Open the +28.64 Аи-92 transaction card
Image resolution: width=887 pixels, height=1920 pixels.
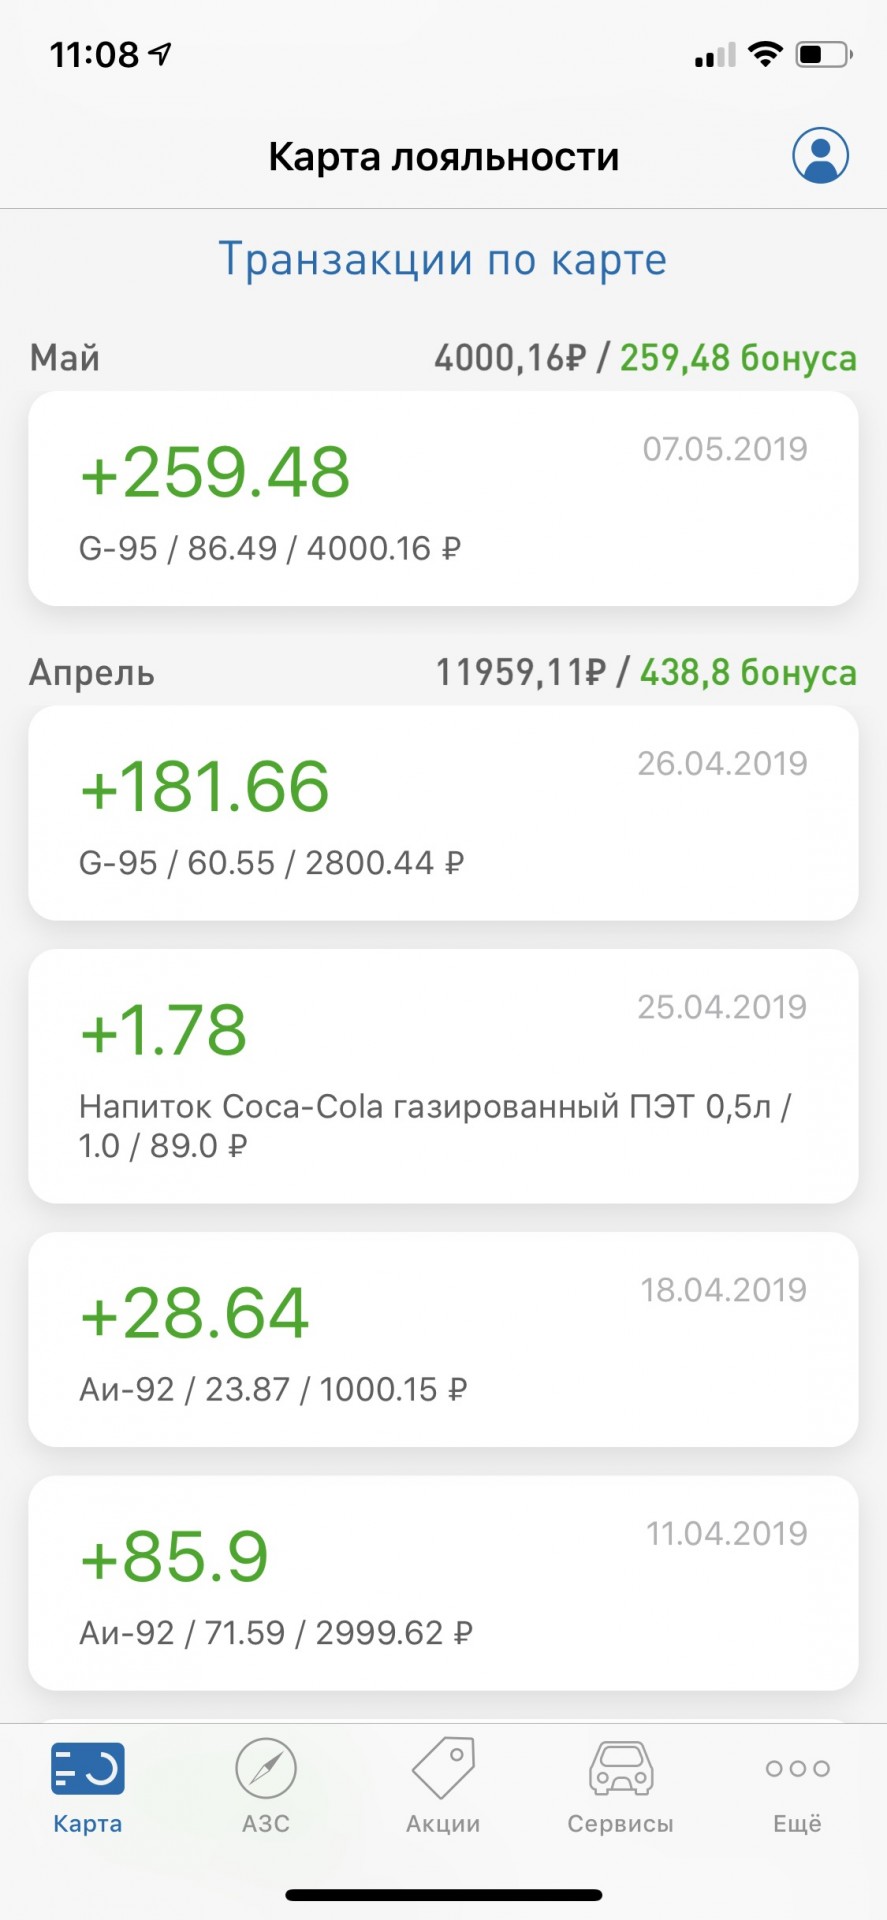[x=443, y=1339]
